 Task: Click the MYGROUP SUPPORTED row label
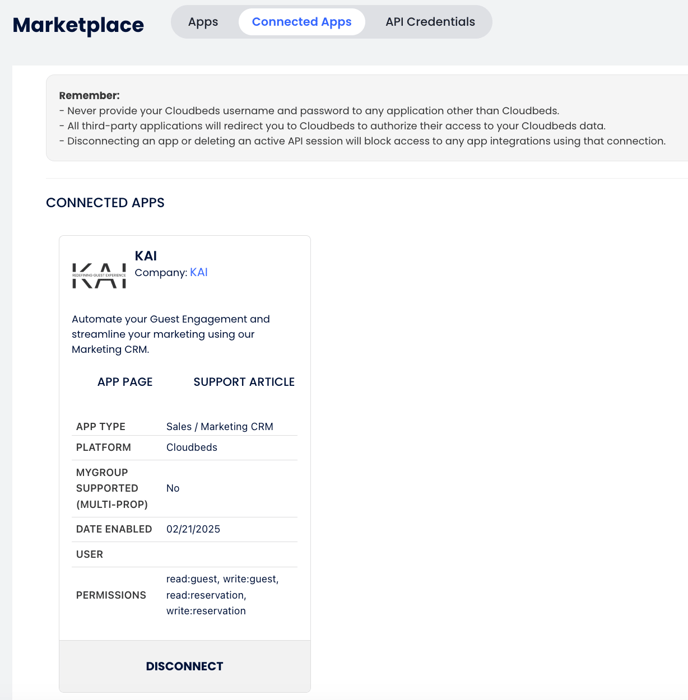(112, 488)
